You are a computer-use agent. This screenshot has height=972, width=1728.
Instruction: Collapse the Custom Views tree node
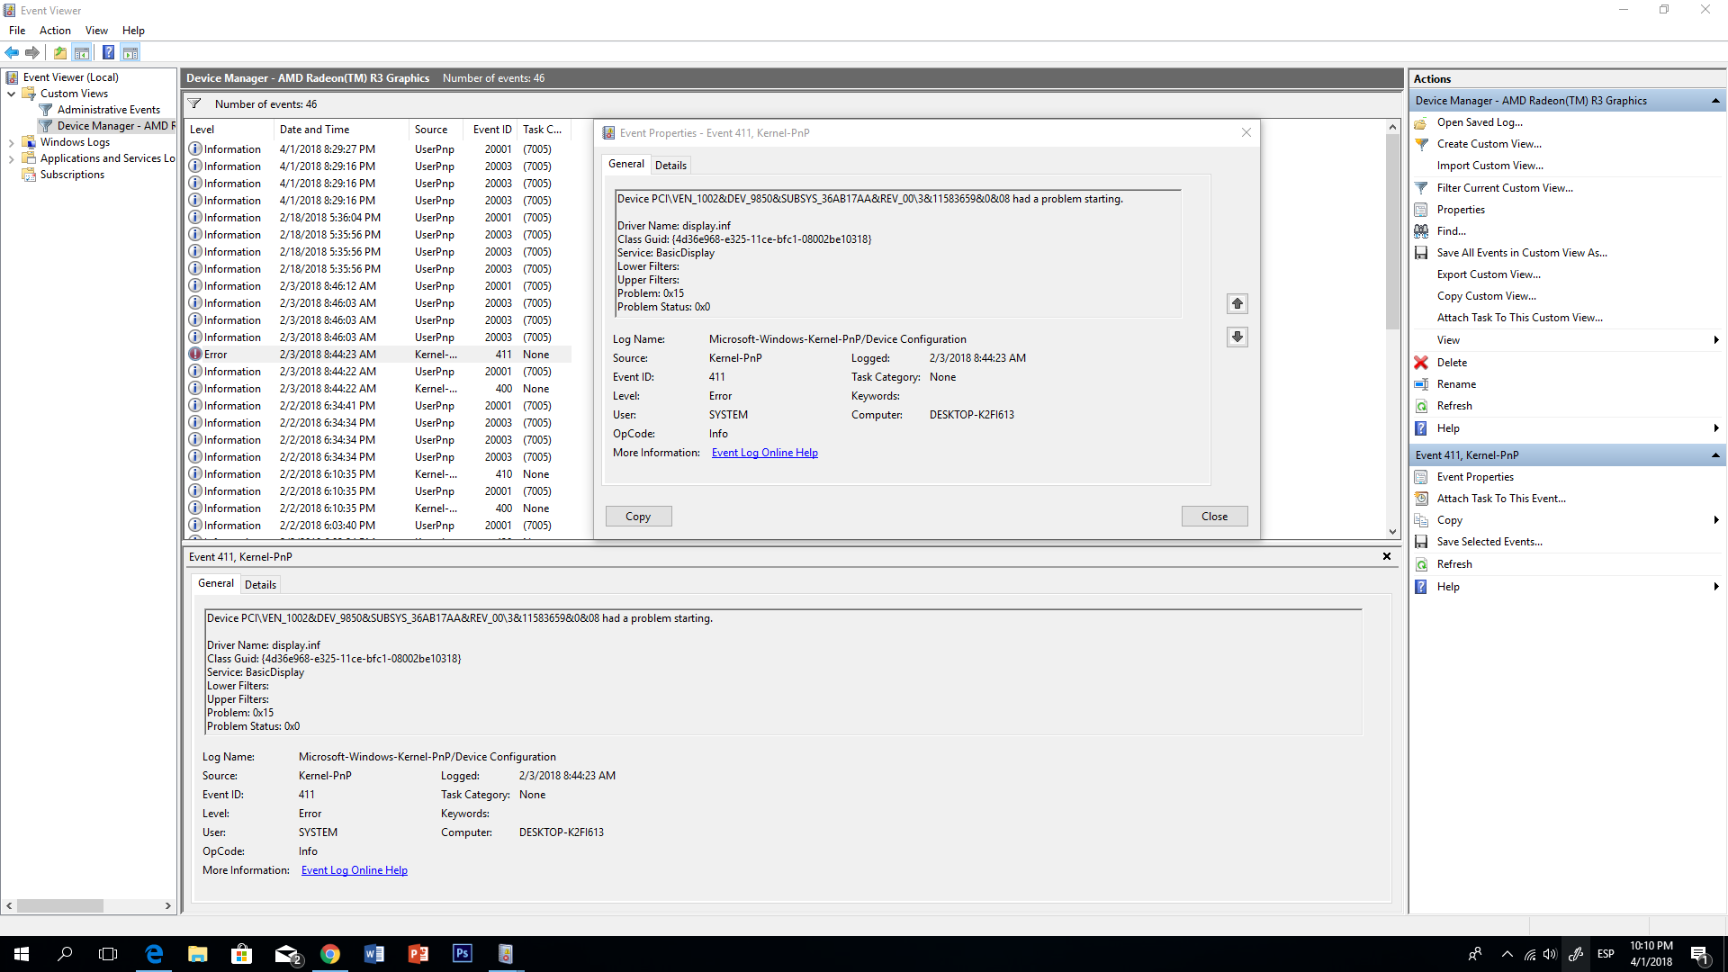(x=12, y=94)
